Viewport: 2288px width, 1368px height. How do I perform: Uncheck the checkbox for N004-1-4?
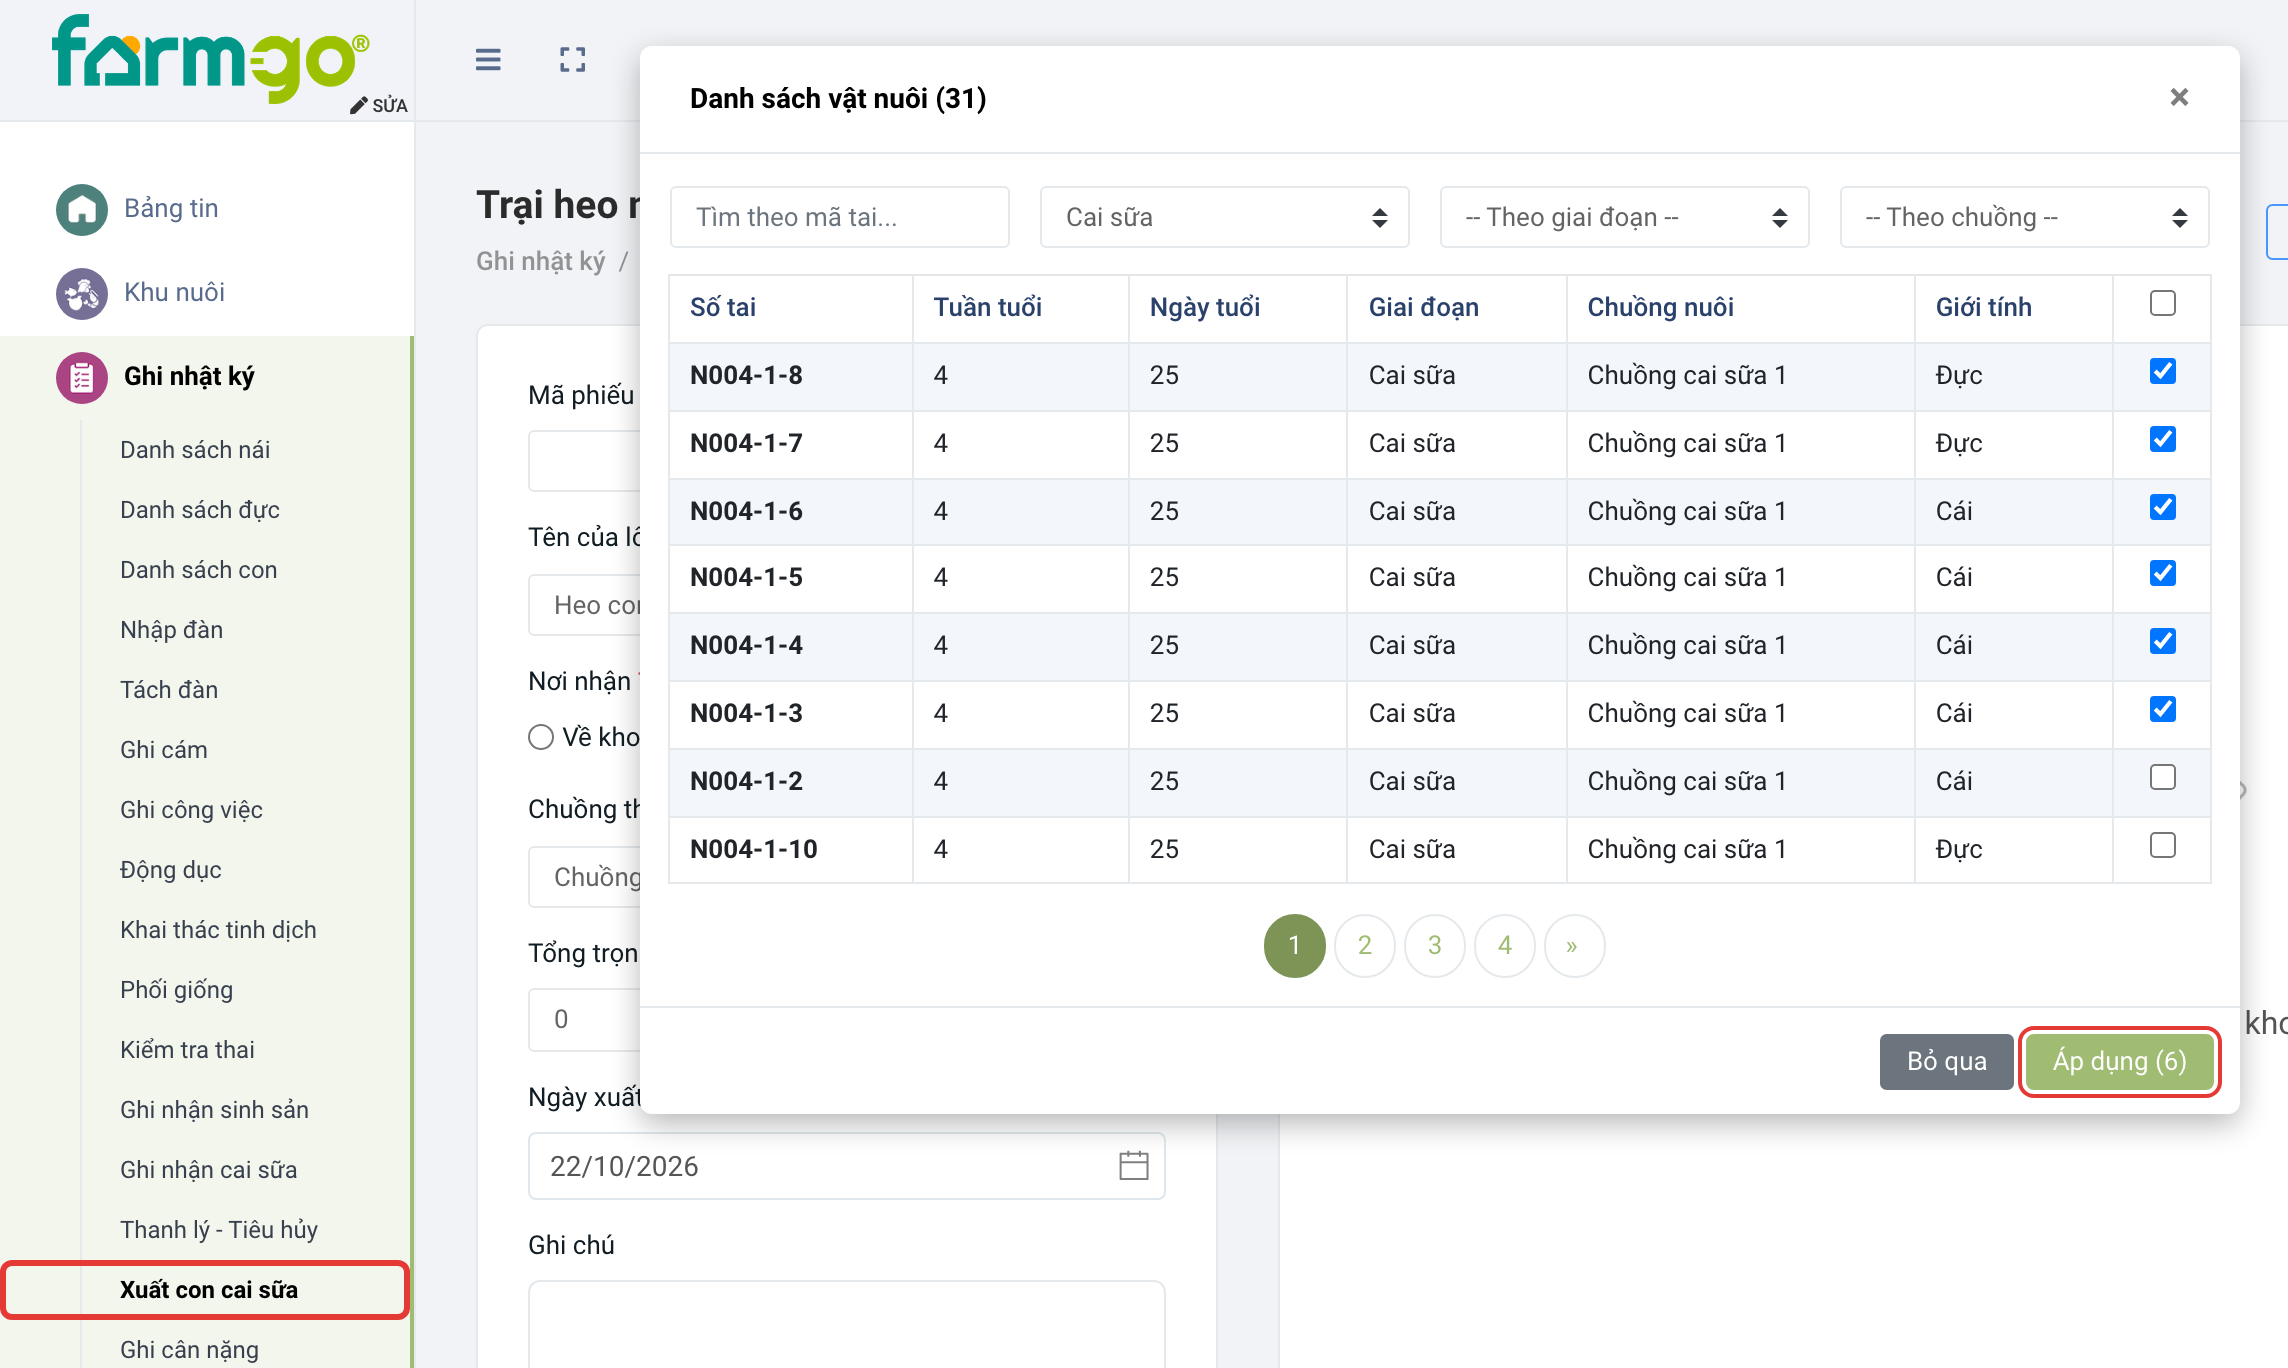(2162, 641)
